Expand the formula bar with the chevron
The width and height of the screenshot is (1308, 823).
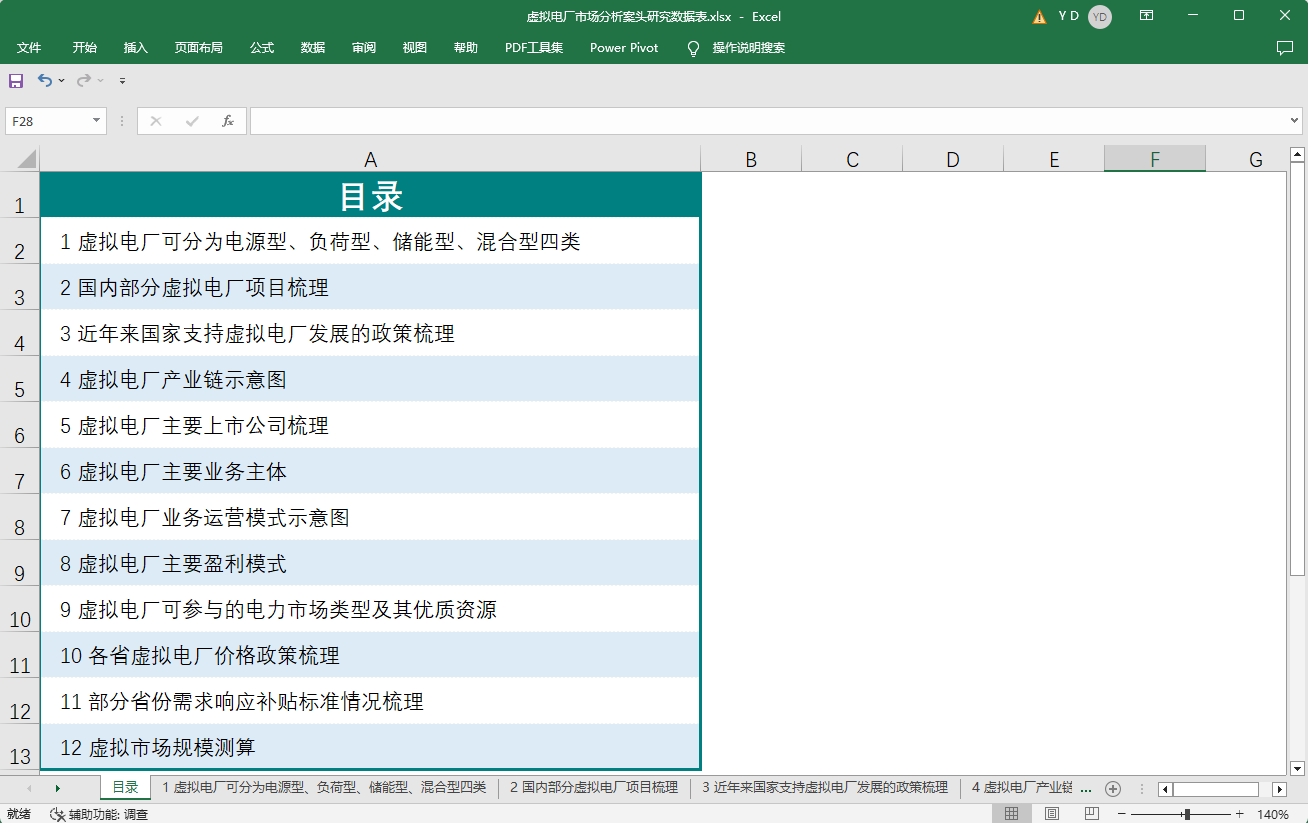click(1295, 121)
